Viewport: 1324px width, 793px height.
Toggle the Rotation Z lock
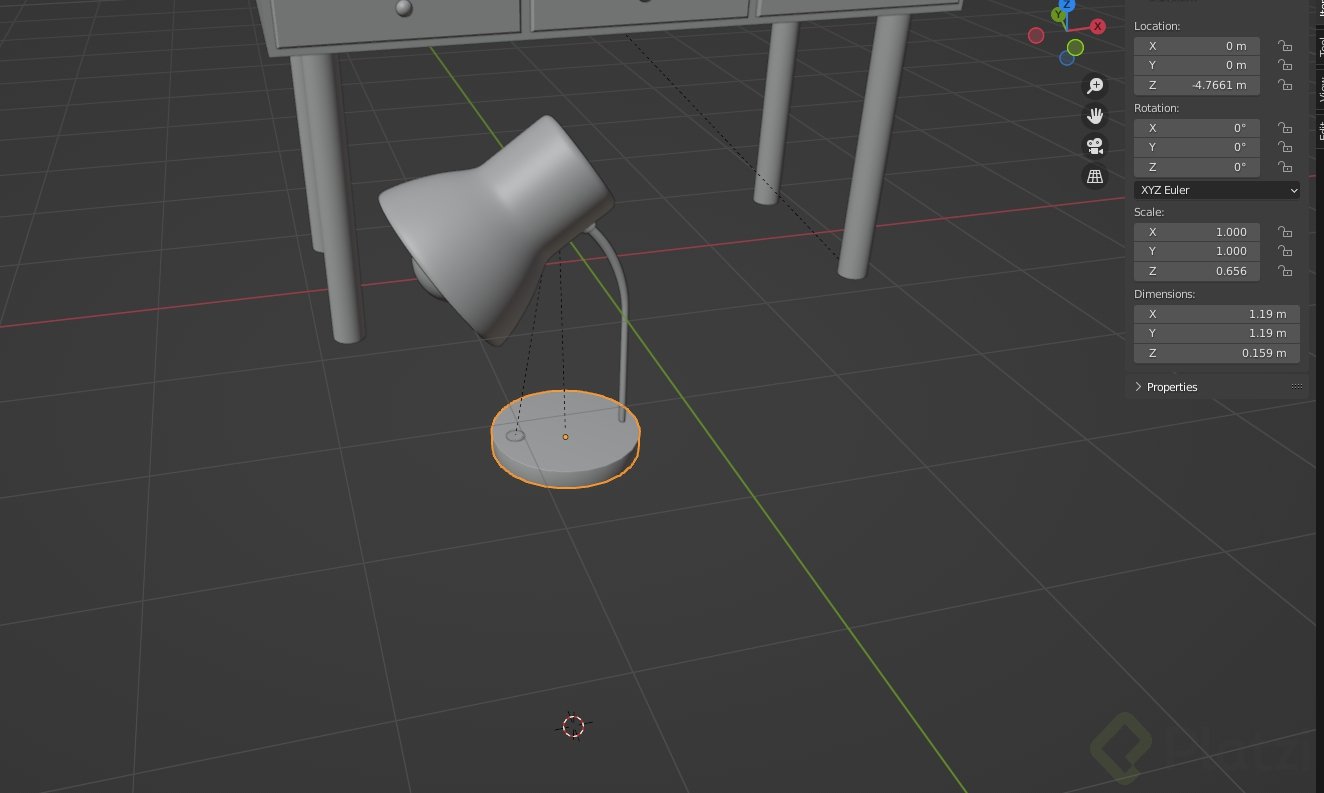click(1285, 167)
